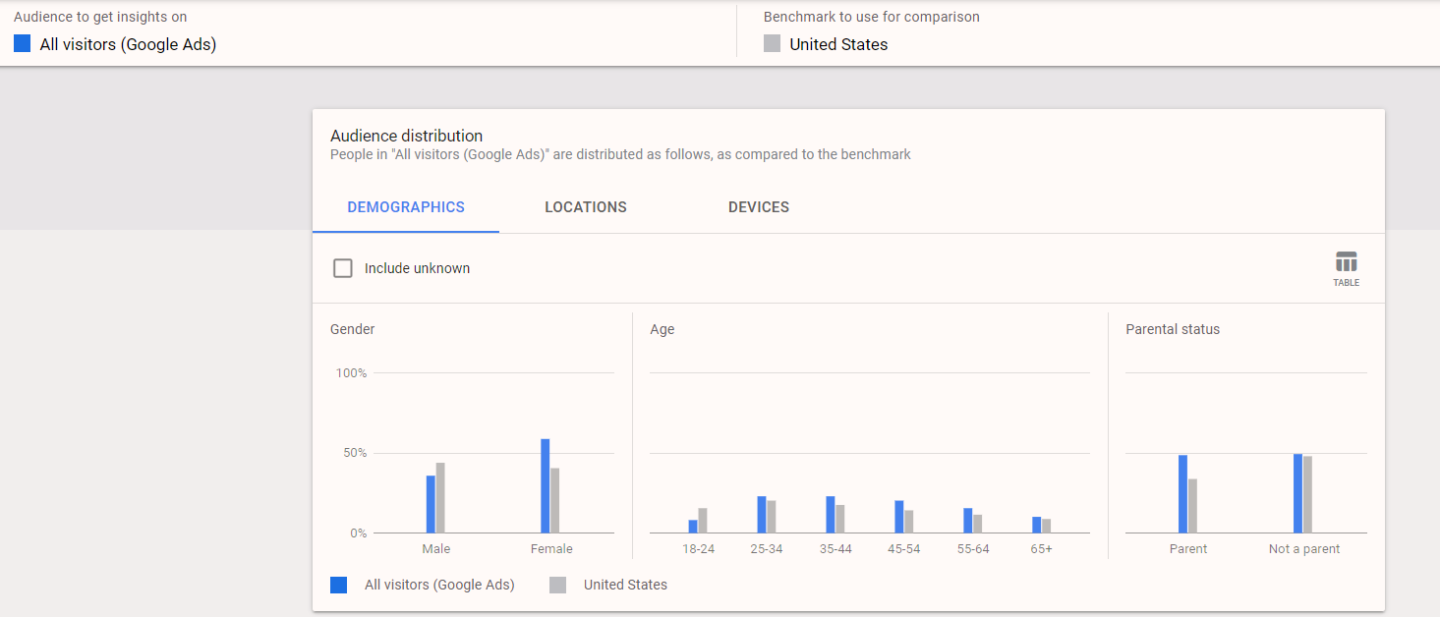Switch to the Locations tab
Screen dimensions: 1440x617
(585, 207)
